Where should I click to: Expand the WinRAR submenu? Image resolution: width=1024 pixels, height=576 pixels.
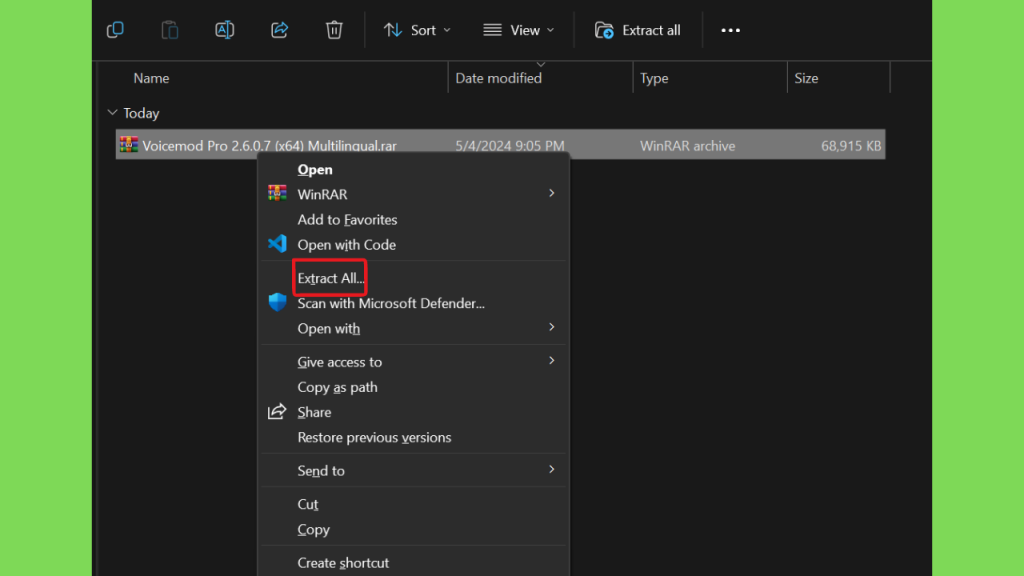[x=413, y=194]
